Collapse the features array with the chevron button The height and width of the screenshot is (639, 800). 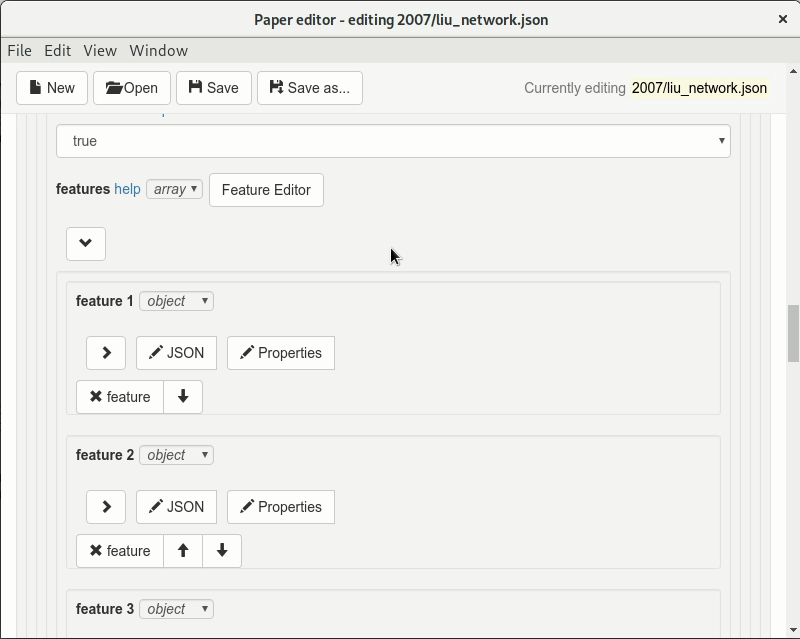(86, 243)
